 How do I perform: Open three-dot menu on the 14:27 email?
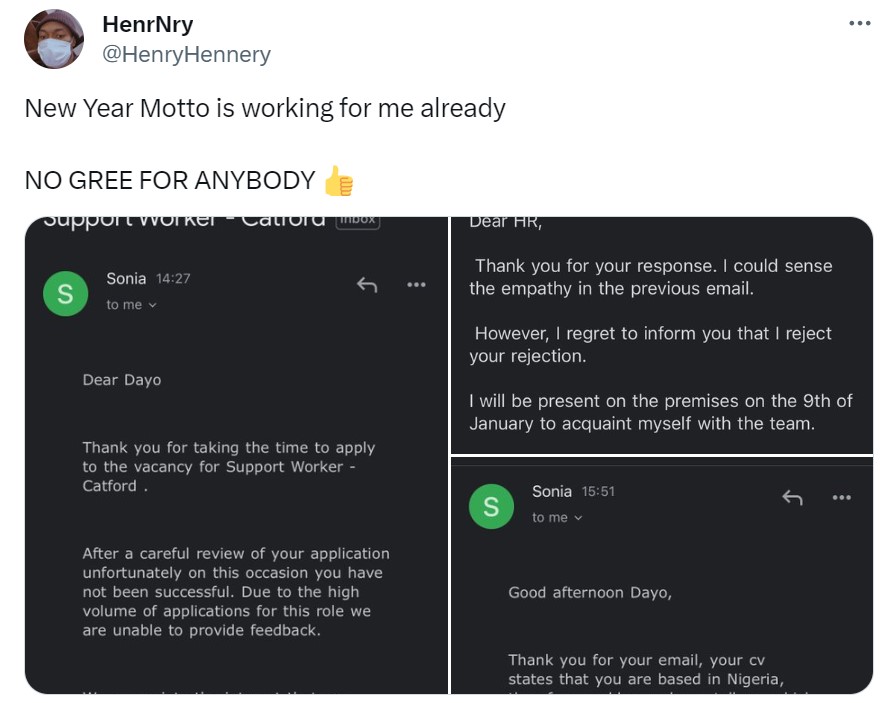pos(416,285)
